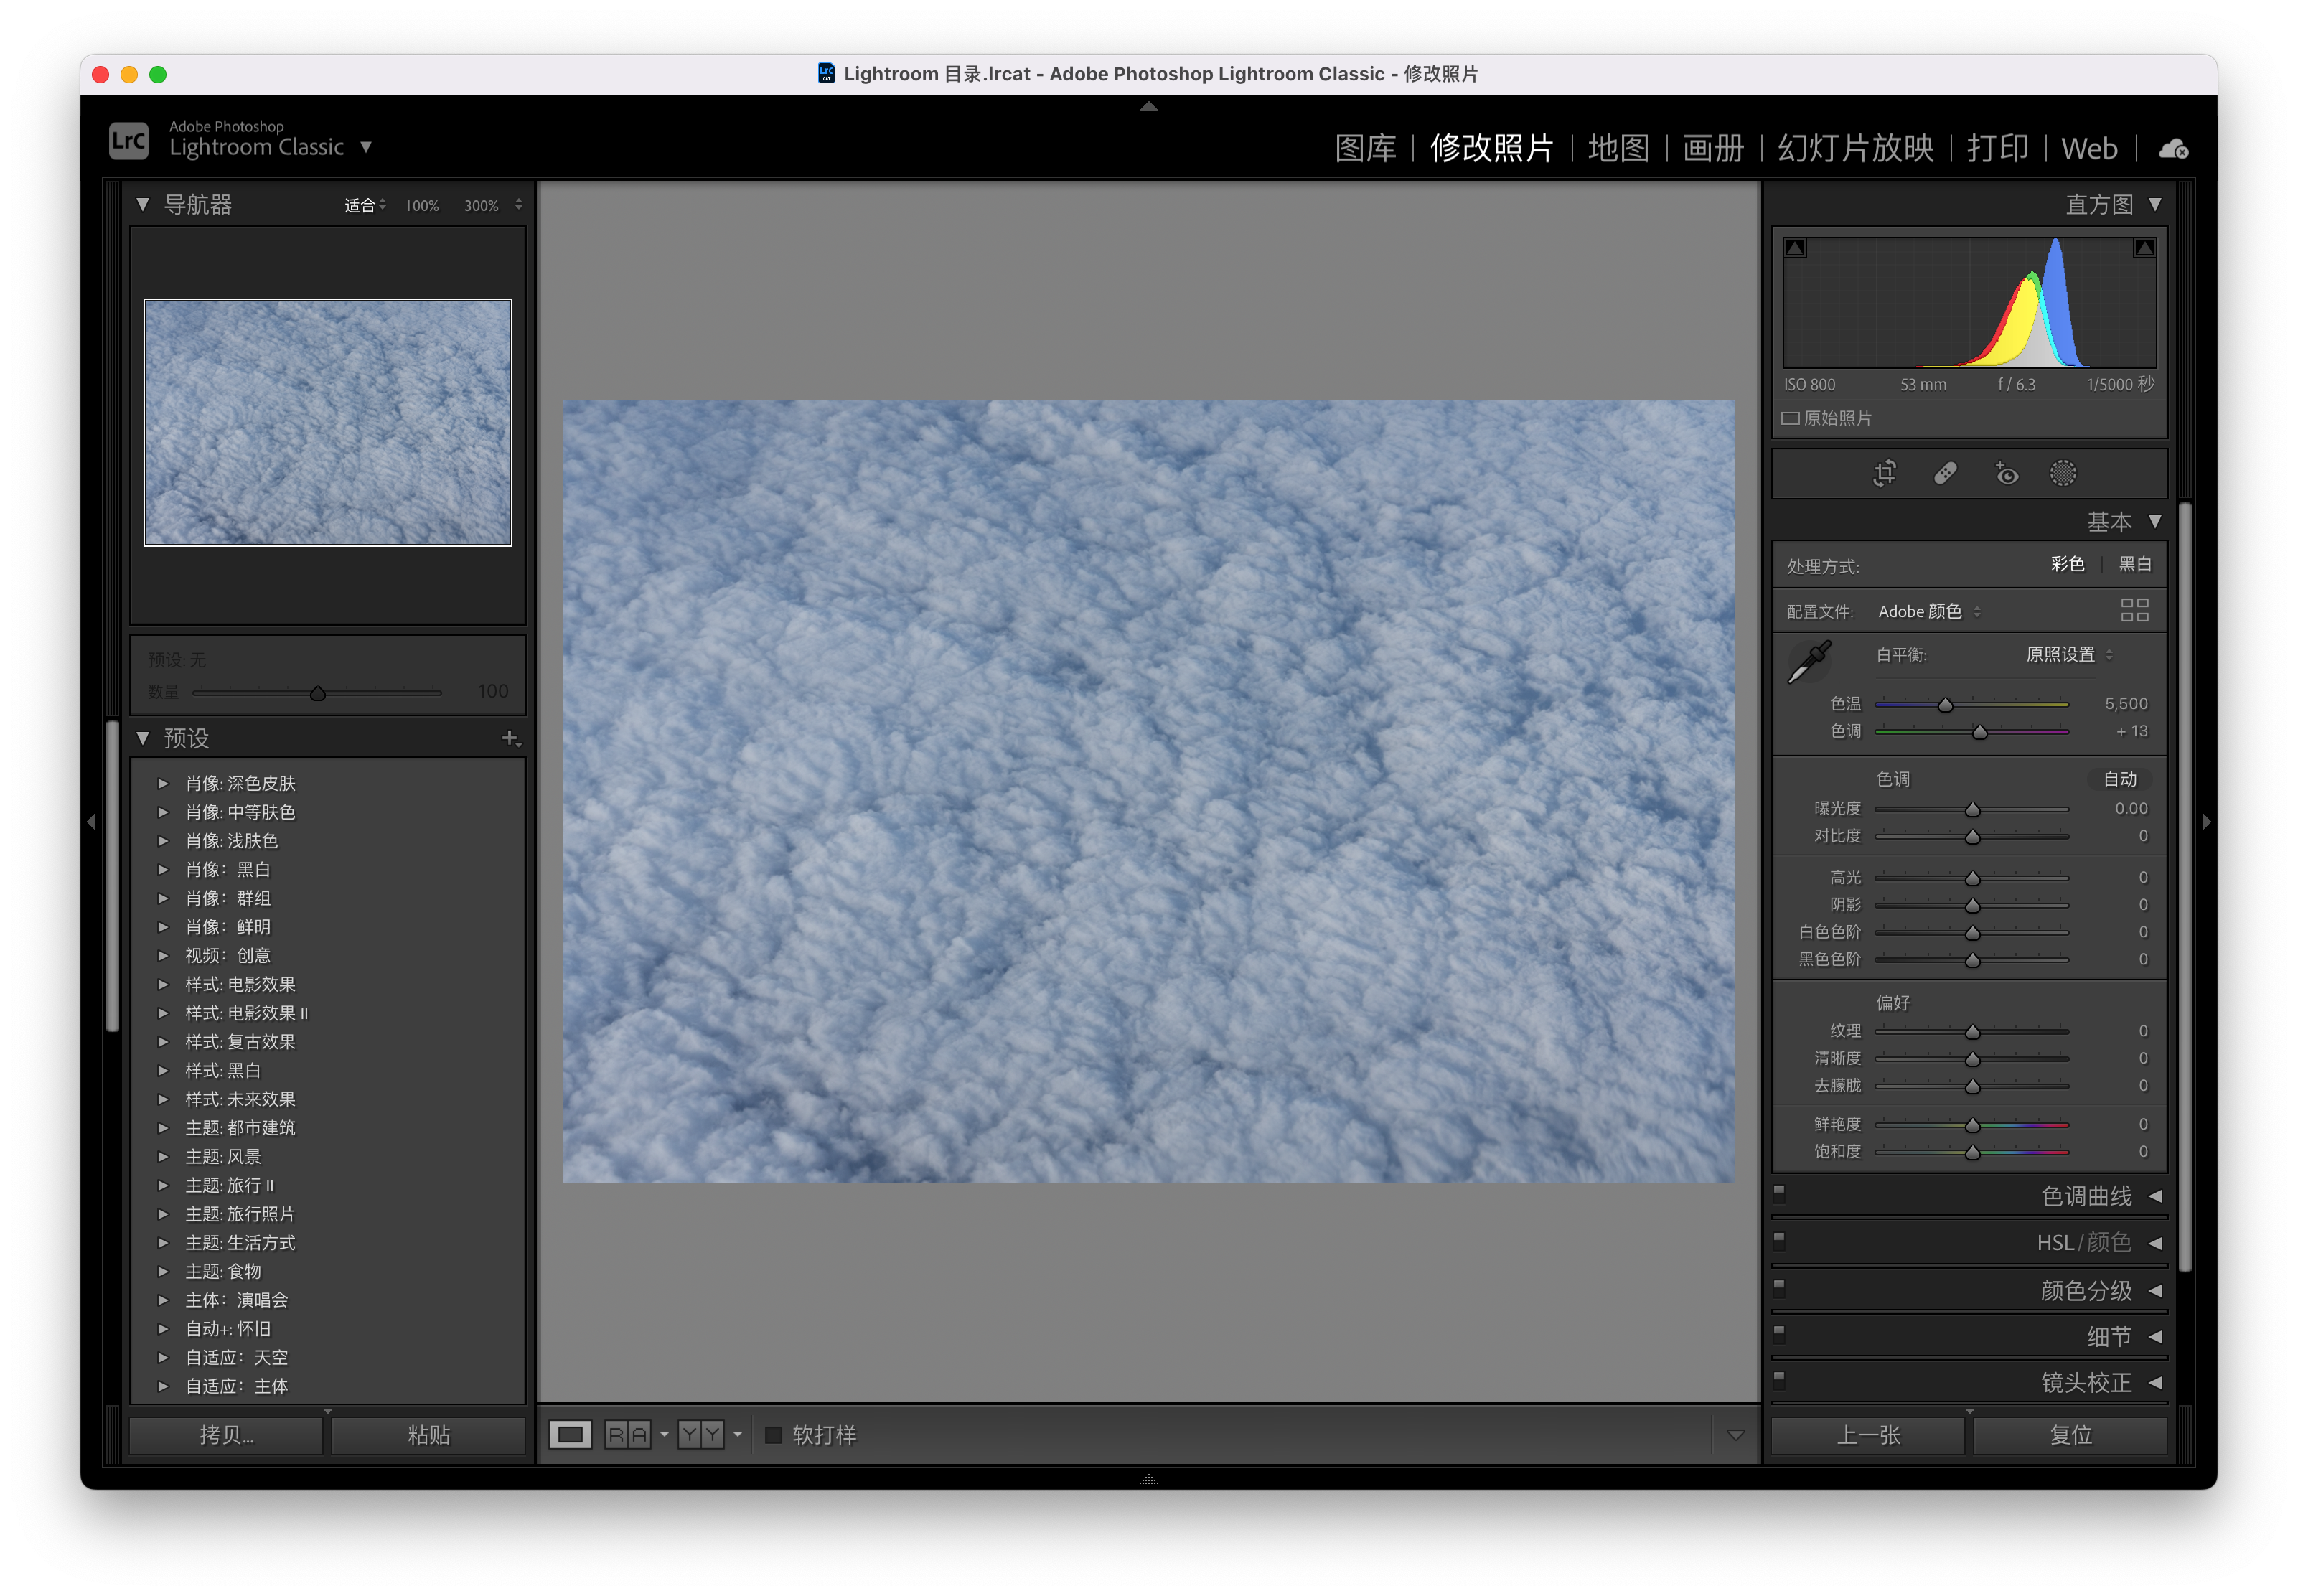Viewport: 2298px width, 1596px height.
Task: Select the Crop overlay tool
Action: (1884, 473)
